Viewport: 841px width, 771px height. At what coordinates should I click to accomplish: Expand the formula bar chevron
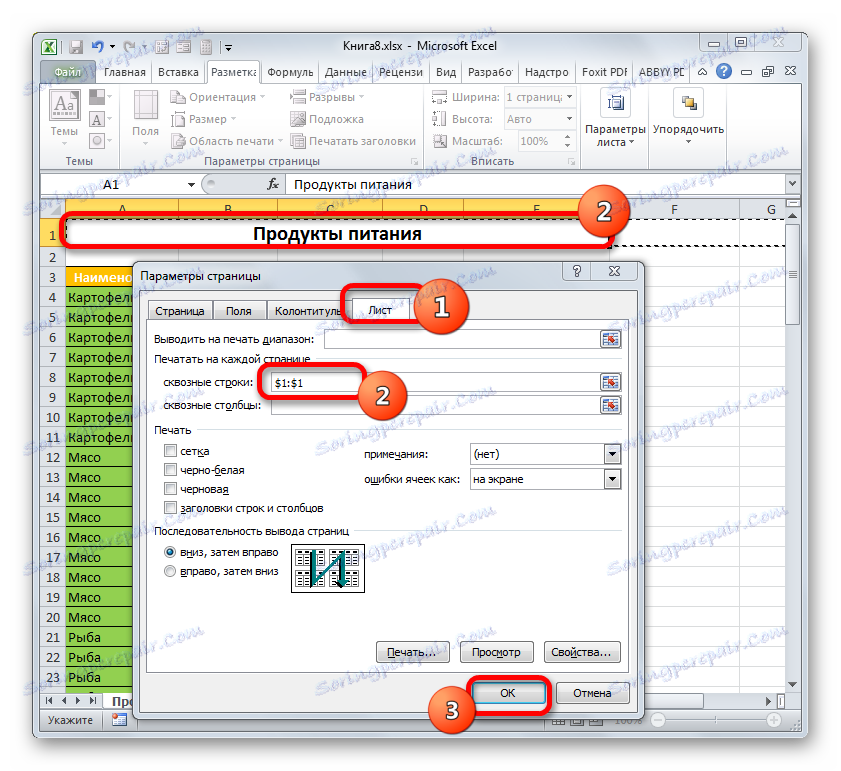[792, 183]
